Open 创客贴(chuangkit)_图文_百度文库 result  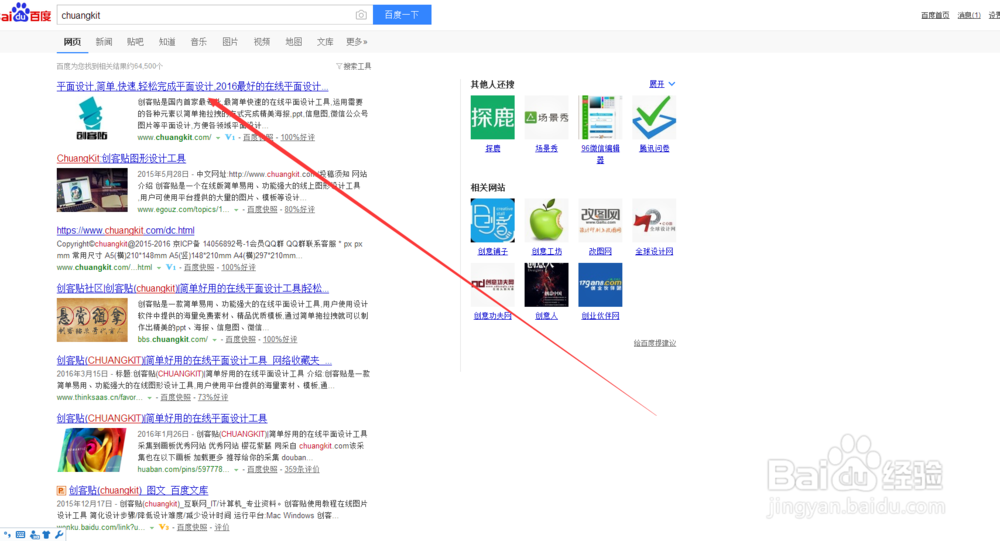138,491
